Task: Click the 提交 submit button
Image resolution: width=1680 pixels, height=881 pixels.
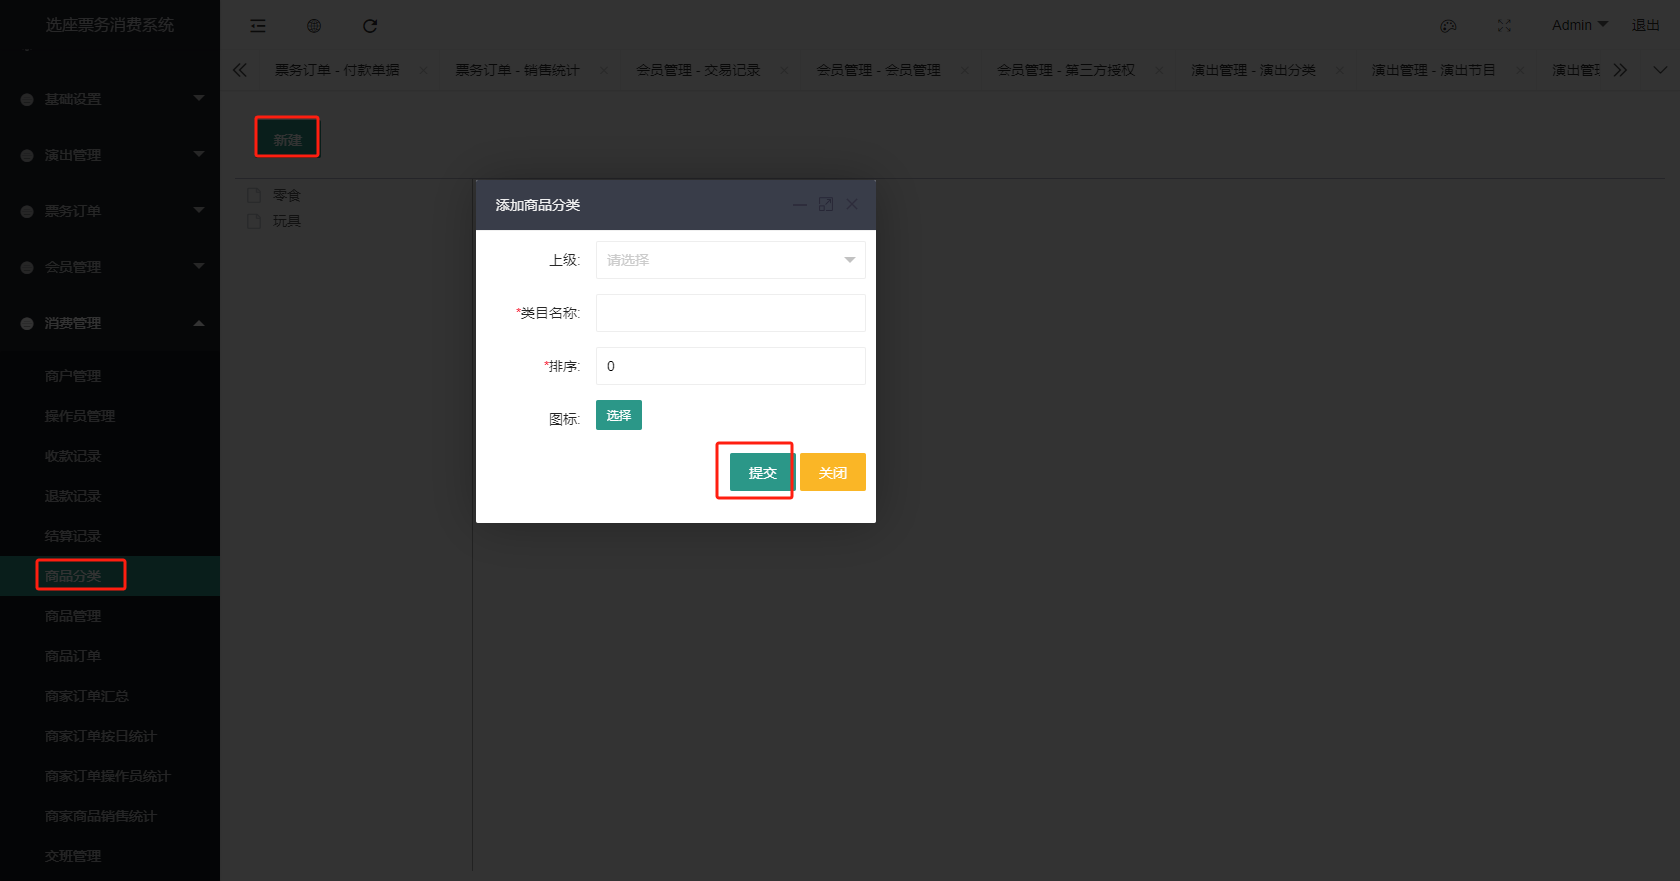Action: pos(762,473)
